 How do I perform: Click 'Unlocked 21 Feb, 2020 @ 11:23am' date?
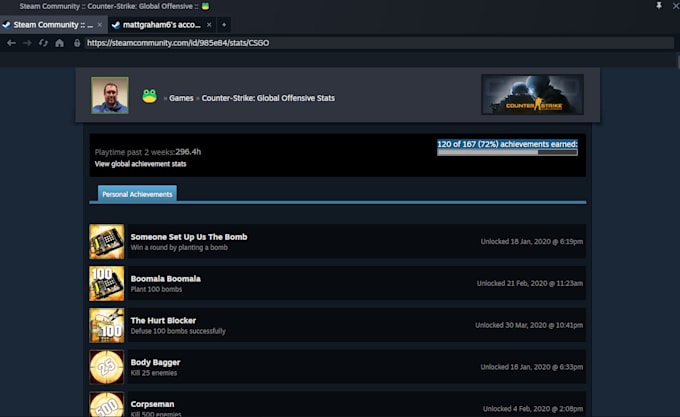click(x=530, y=283)
